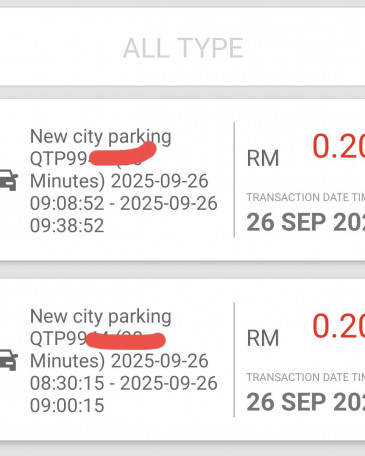
Task: Select the car icon of 08:30:15 transaction
Action: pyautogui.click(x=8, y=360)
